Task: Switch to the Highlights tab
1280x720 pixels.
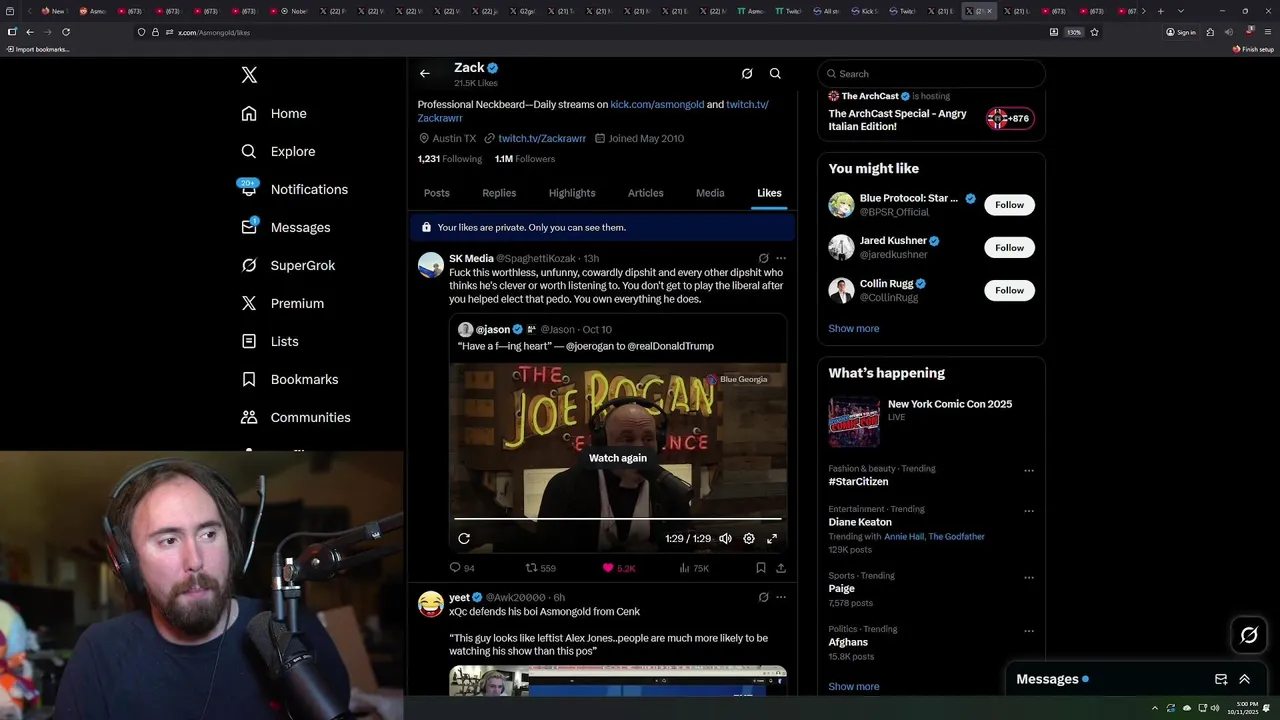Action: (x=572, y=193)
